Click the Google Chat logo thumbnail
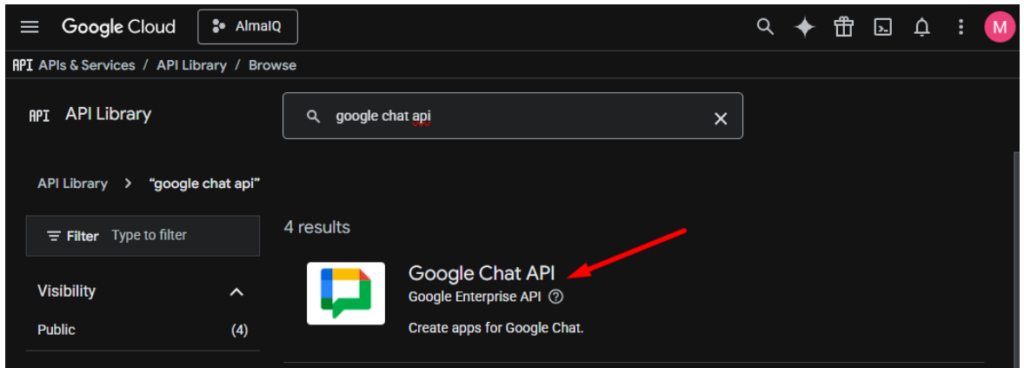Image resolution: width=1024 pixels, height=368 pixels. (346, 293)
